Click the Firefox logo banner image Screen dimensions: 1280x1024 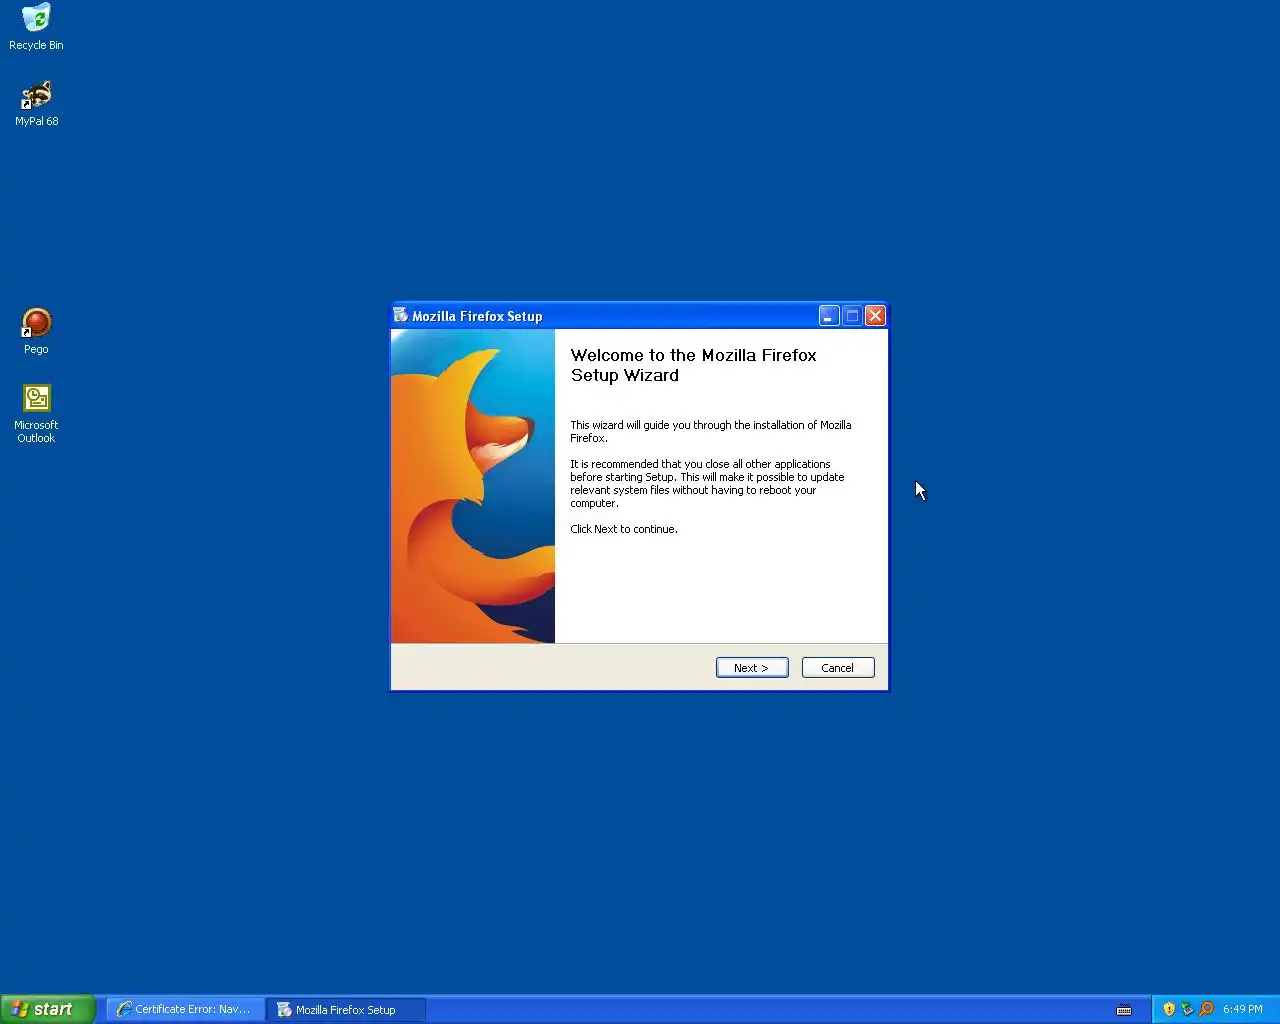coord(473,486)
